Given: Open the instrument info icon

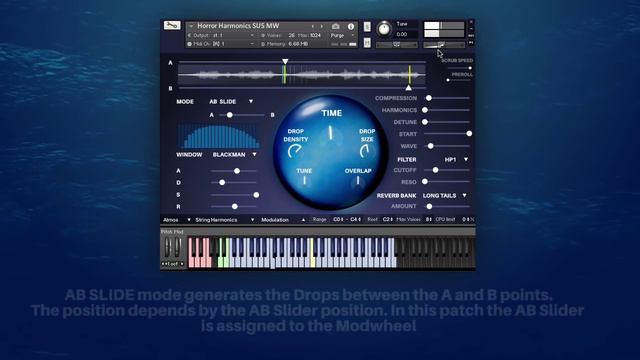Looking at the screenshot, I should click(351, 26).
